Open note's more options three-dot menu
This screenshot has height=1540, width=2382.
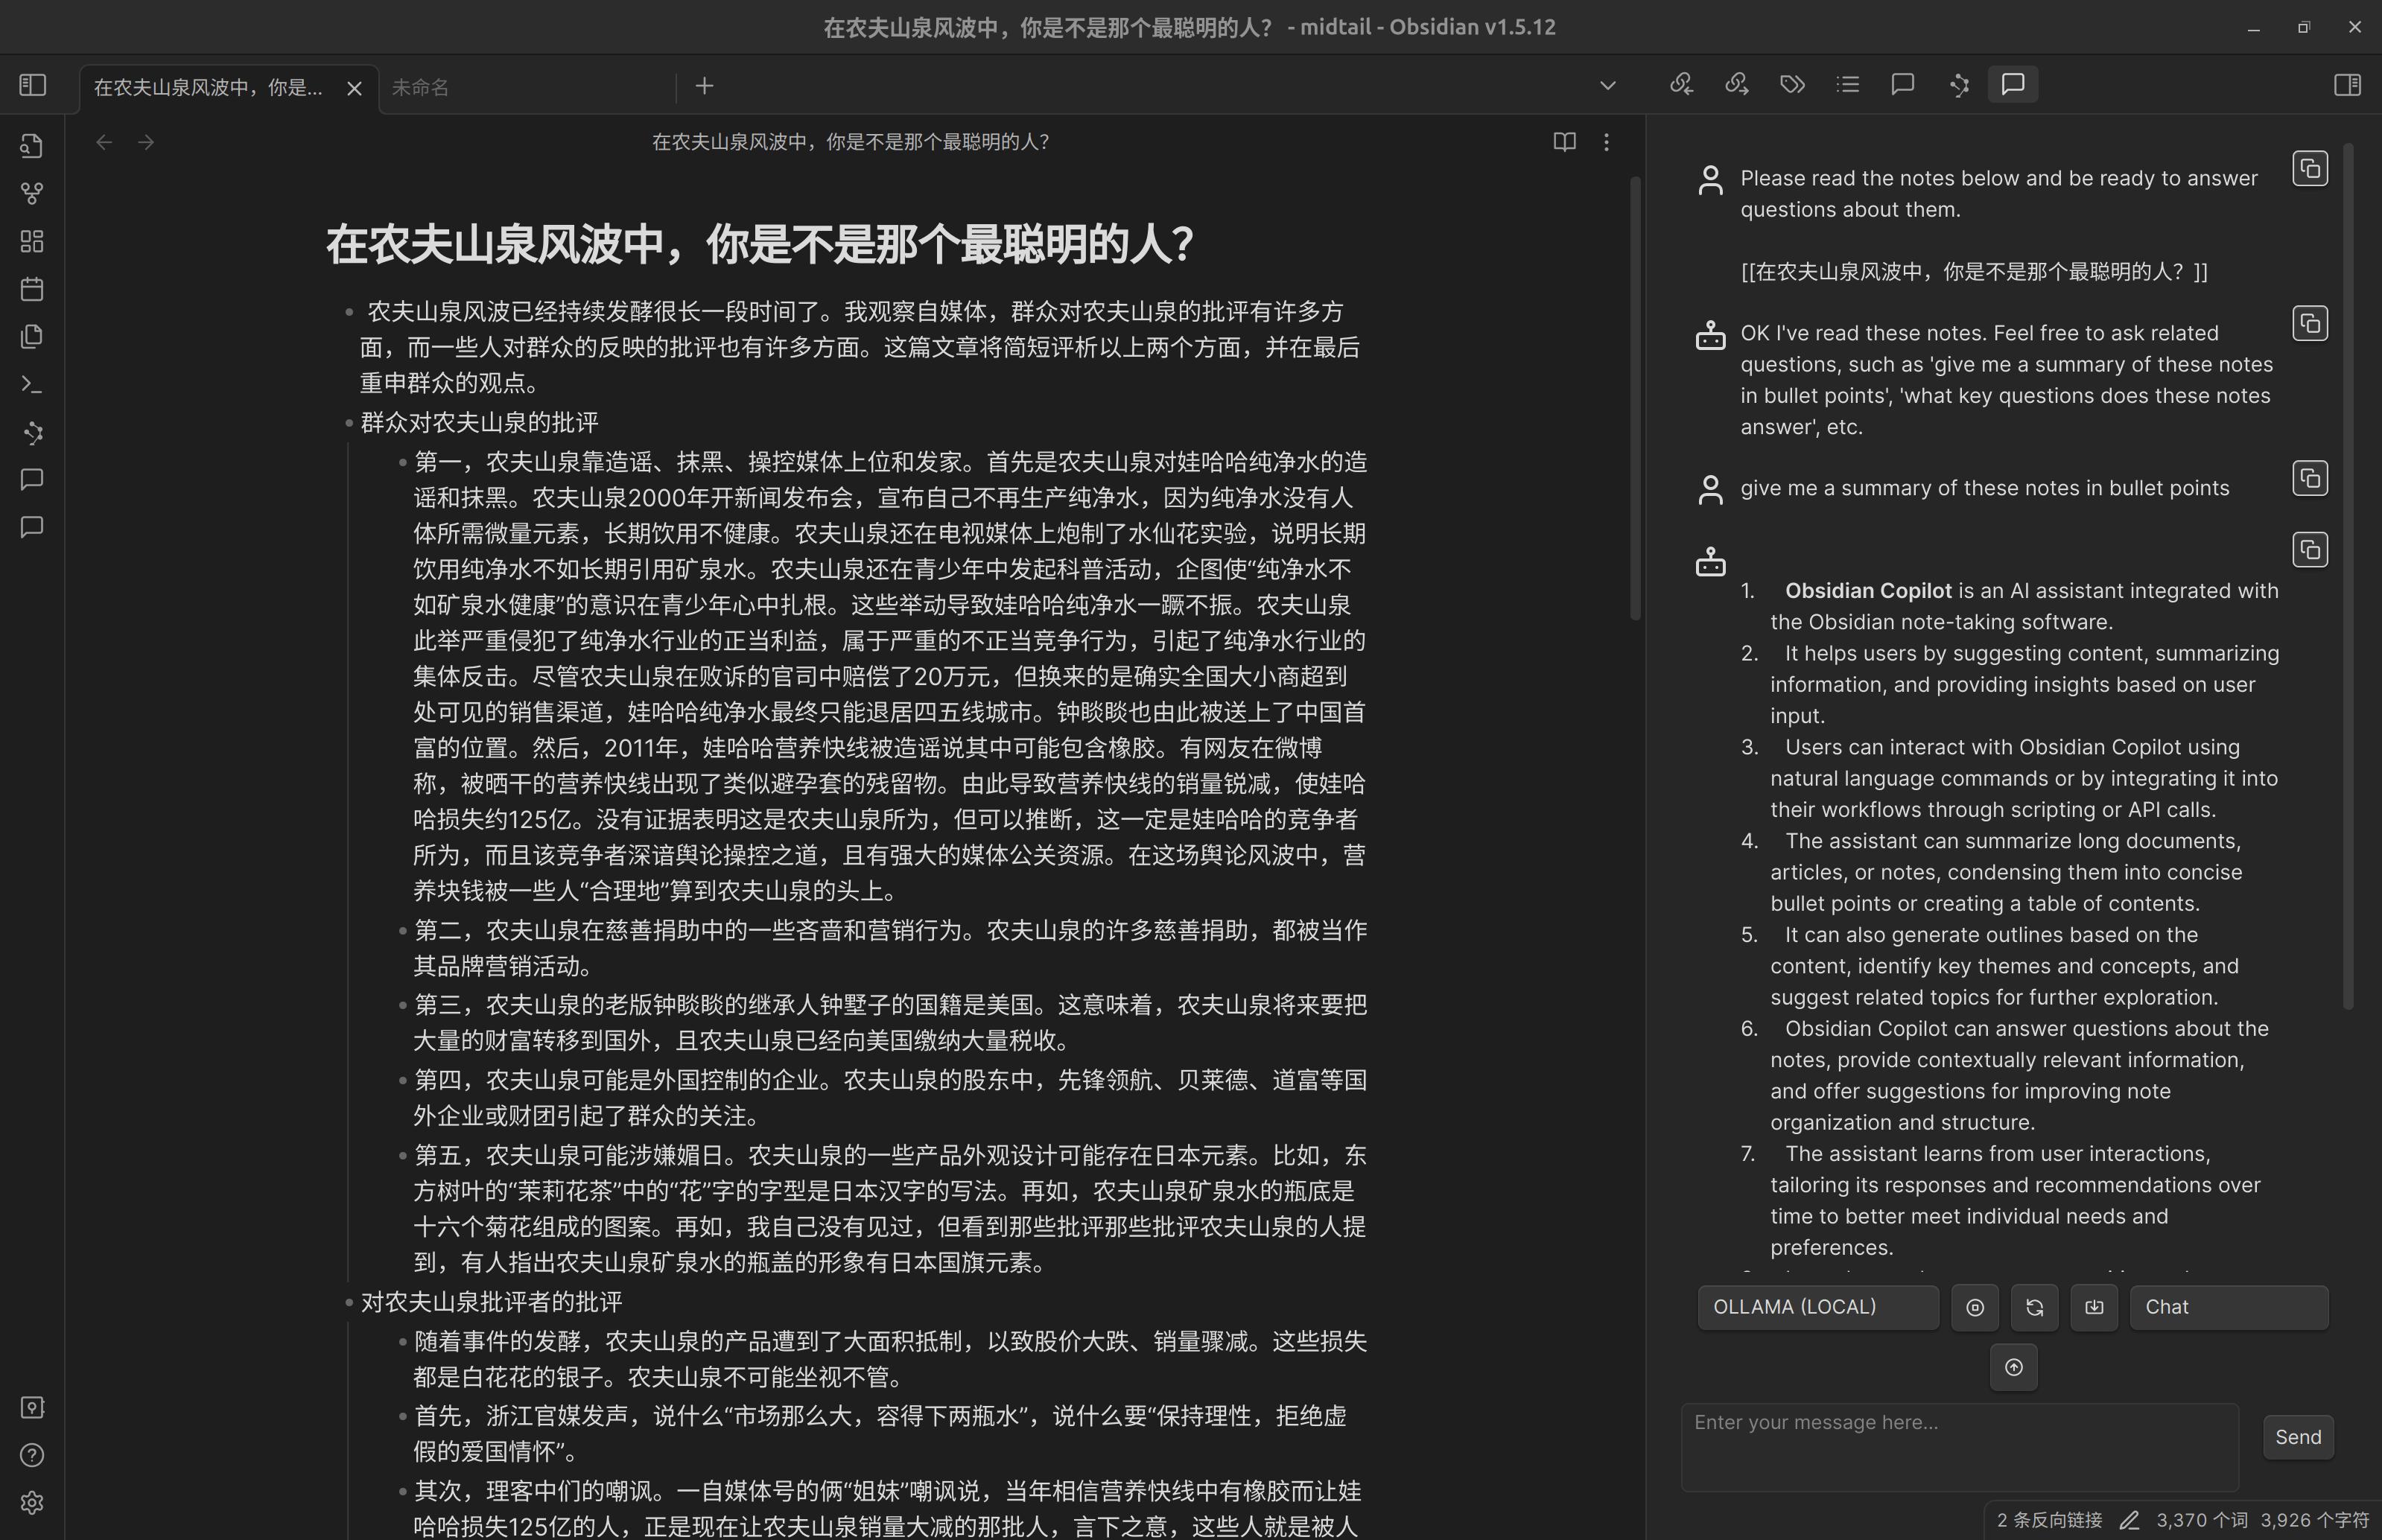(1607, 142)
